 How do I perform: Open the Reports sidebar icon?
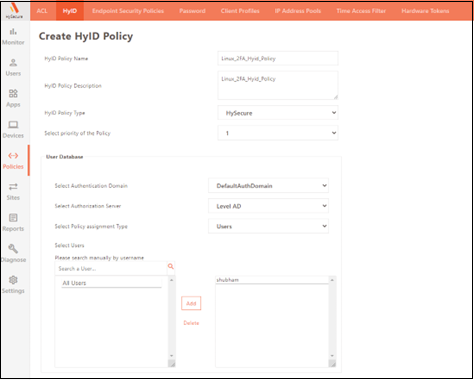click(13, 218)
